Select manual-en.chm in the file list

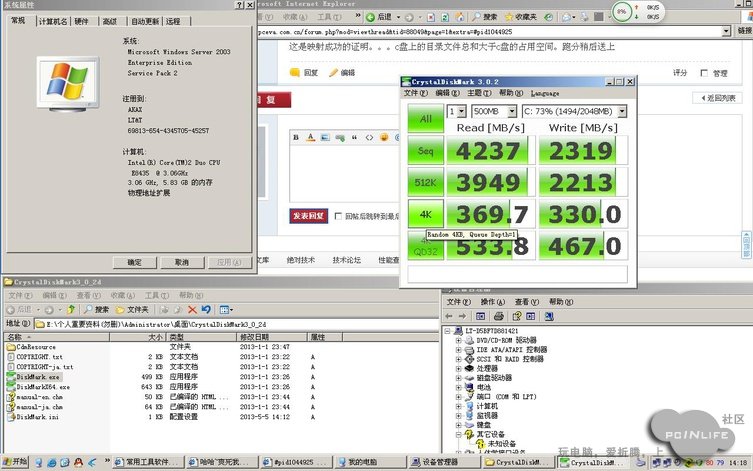pyautogui.click(x=35, y=397)
